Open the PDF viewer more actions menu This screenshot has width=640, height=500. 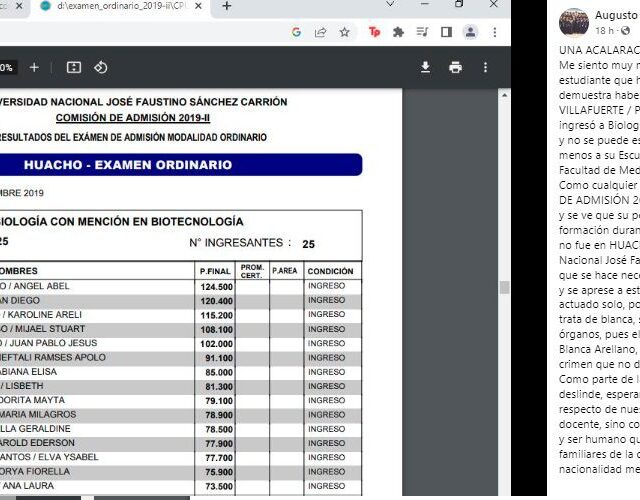tap(486, 67)
